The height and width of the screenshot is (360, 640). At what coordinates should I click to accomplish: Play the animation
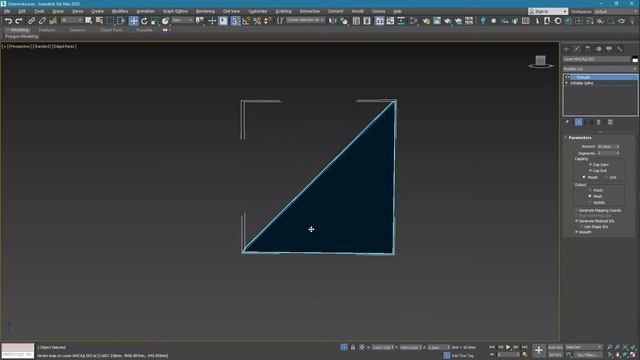[x=508, y=347]
